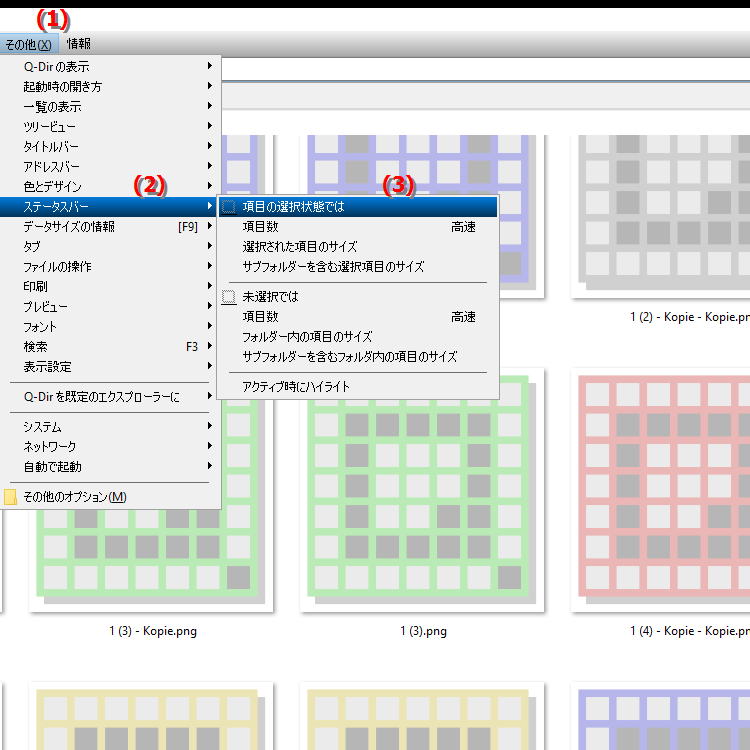Click the folder icon beside その他のオプション(M)
750x750 pixels.
point(10,497)
